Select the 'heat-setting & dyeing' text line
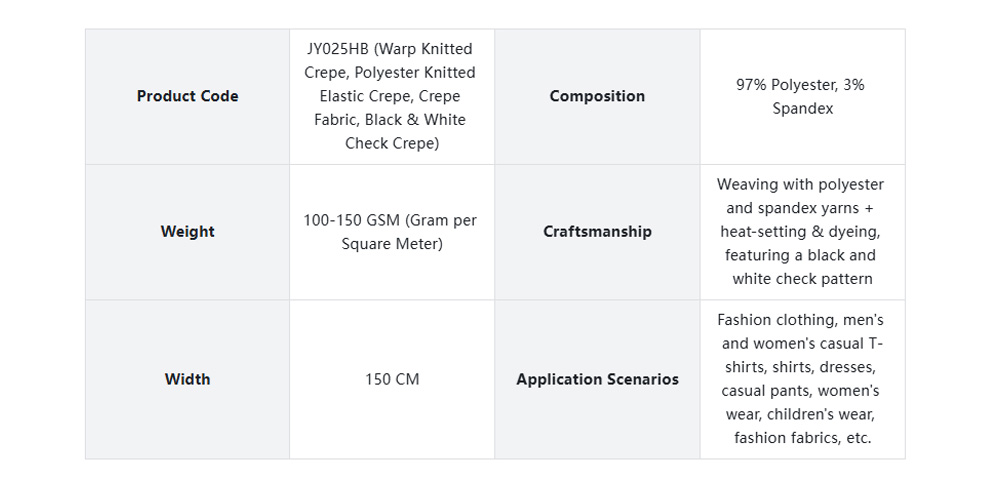 pyautogui.click(x=800, y=231)
